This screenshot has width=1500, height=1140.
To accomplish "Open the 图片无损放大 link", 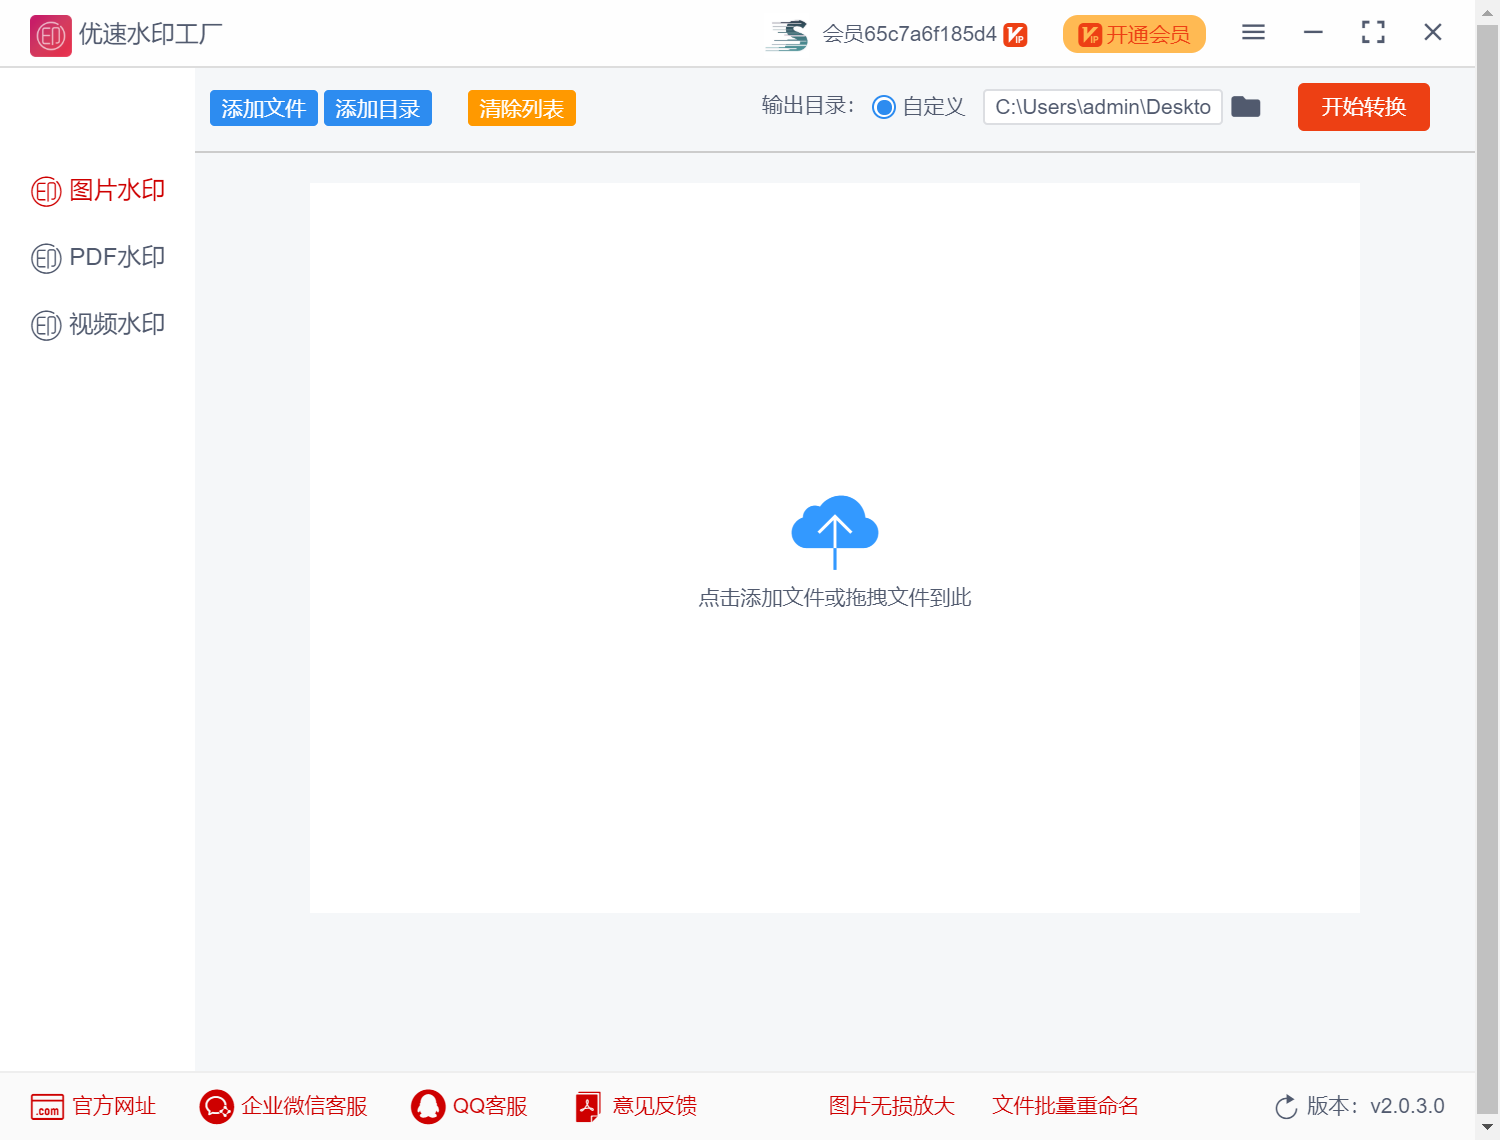I will 892,1106.
